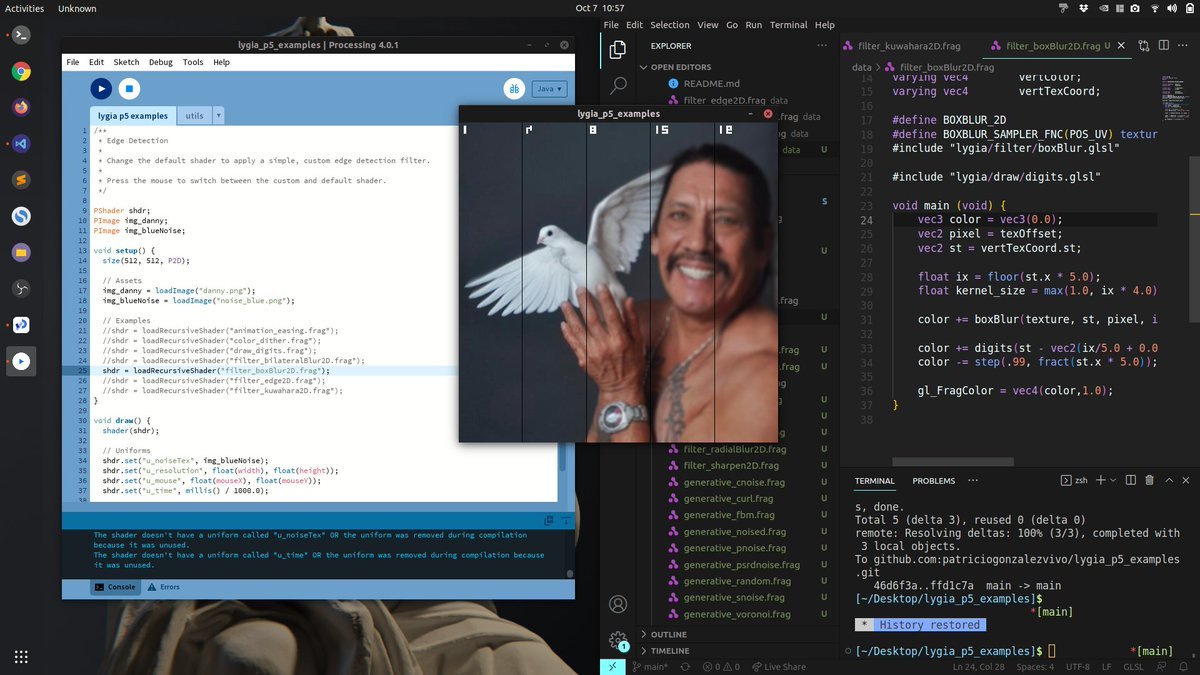
Task: Switch to the utils tab in Processing
Action: coord(194,116)
